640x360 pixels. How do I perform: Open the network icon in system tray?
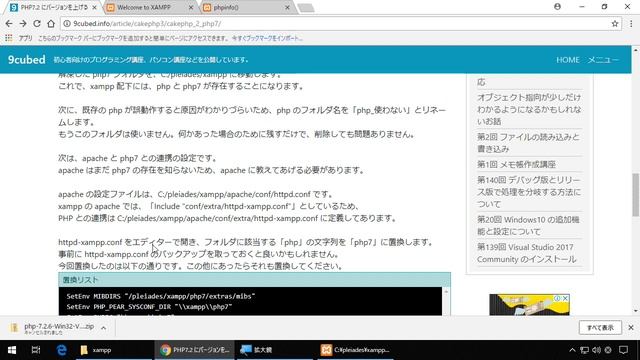584,350
